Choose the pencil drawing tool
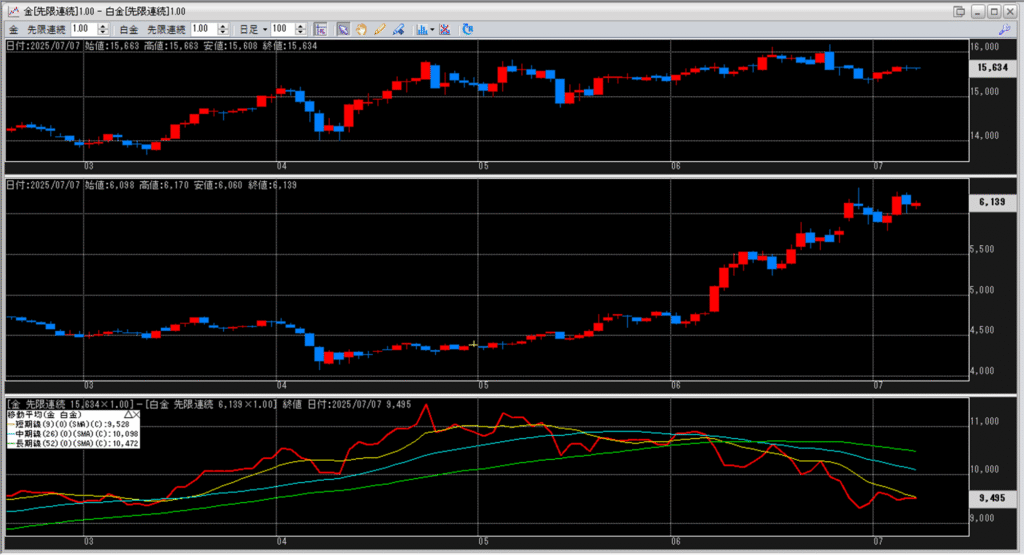 click(x=380, y=30)
